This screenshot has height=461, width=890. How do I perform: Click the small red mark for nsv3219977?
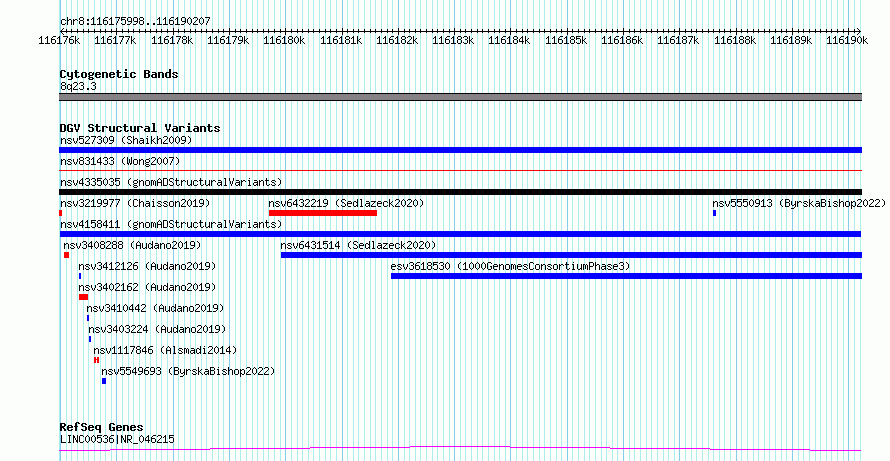click(x=60, y=213)
